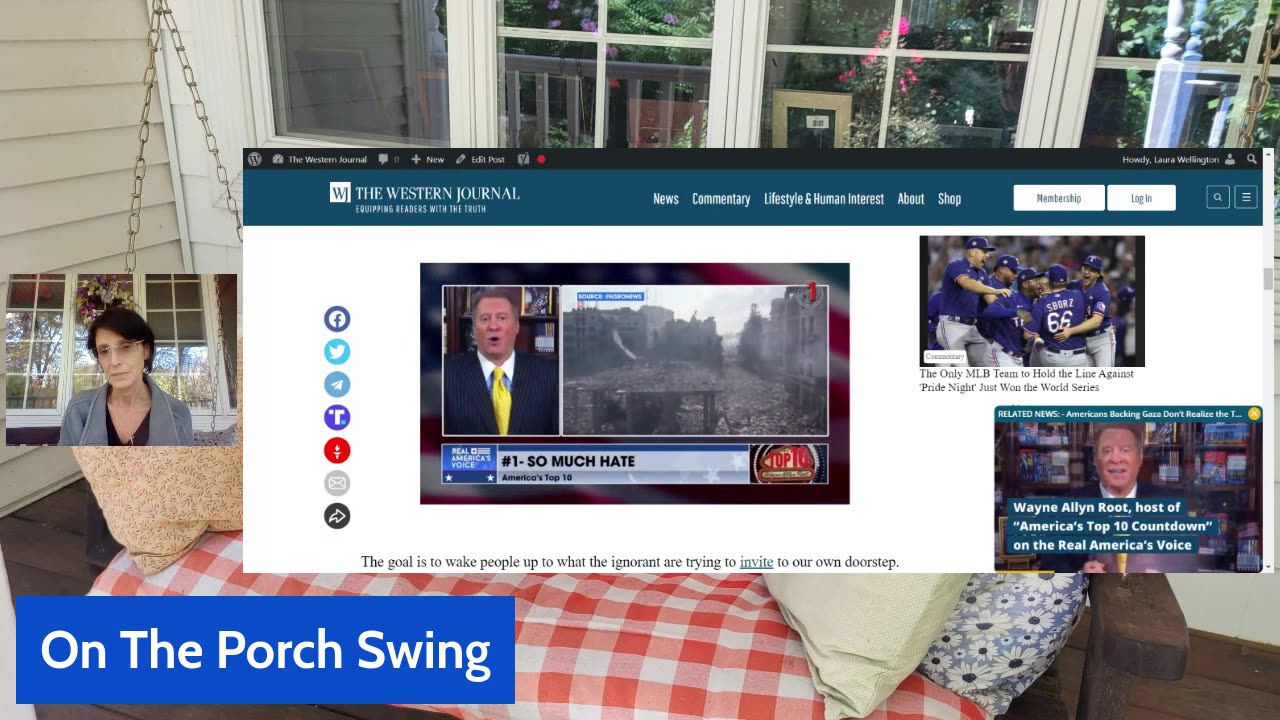
Task: Open the Shop page
Action: coord(950,199)
